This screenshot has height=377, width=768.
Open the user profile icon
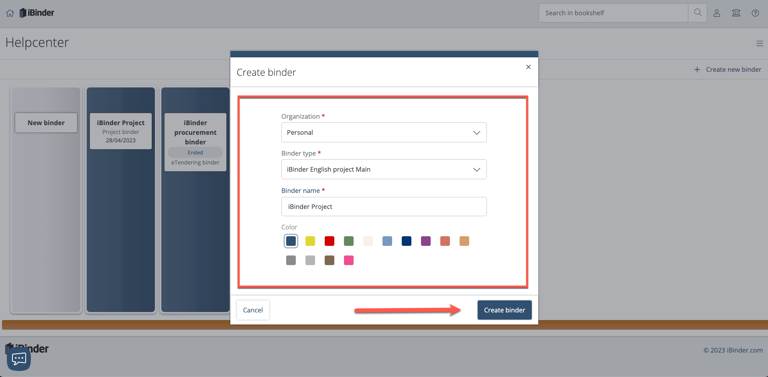(717, 13)
